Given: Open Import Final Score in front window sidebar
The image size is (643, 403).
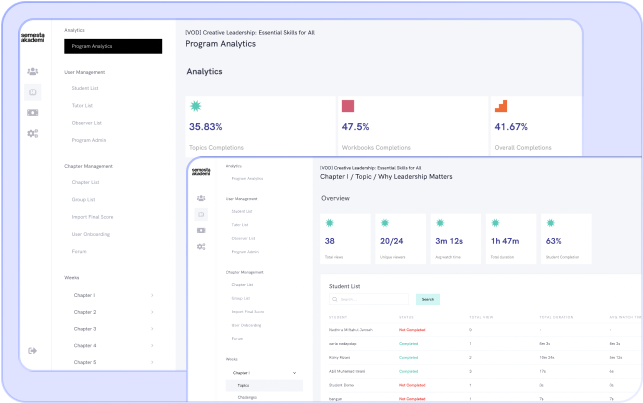Looking at the screenshot, I should point(248,312).
